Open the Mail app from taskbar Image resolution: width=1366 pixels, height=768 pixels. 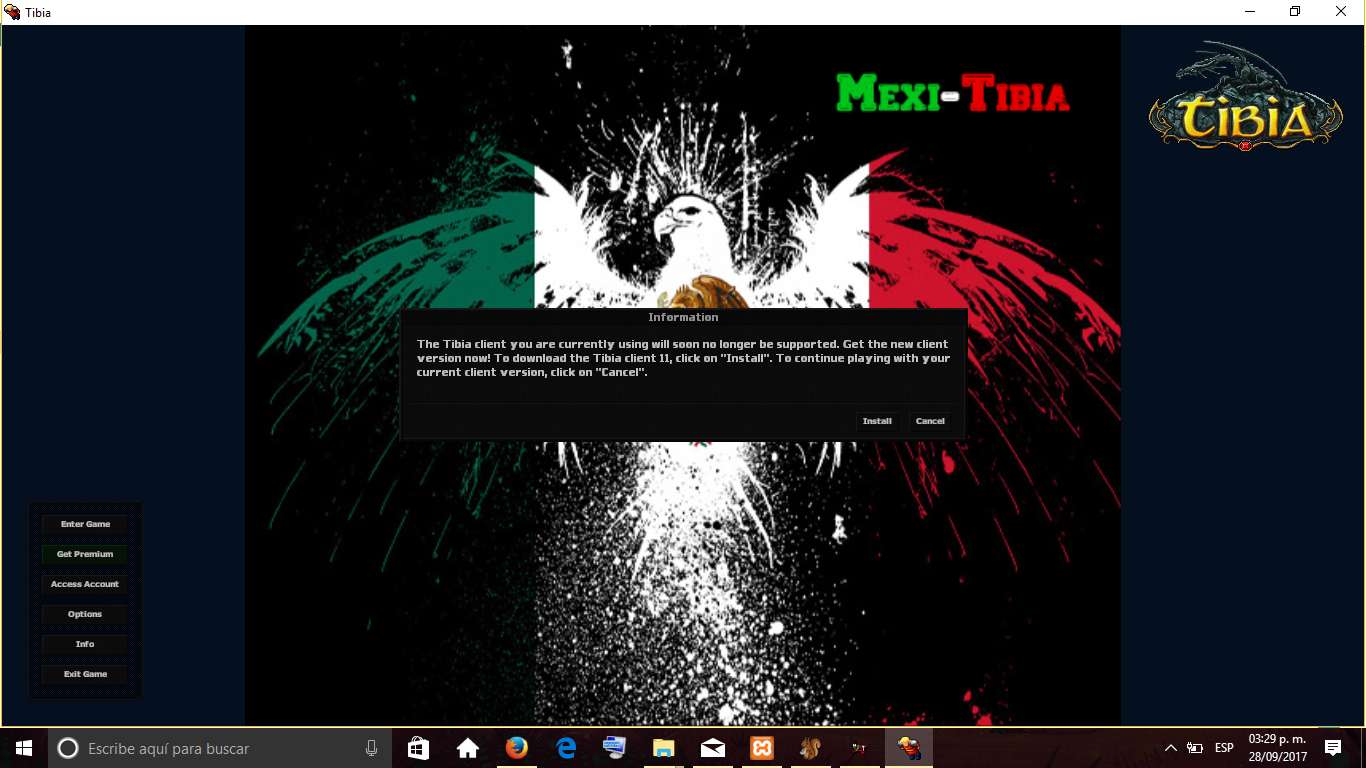(x=712, y=748)
